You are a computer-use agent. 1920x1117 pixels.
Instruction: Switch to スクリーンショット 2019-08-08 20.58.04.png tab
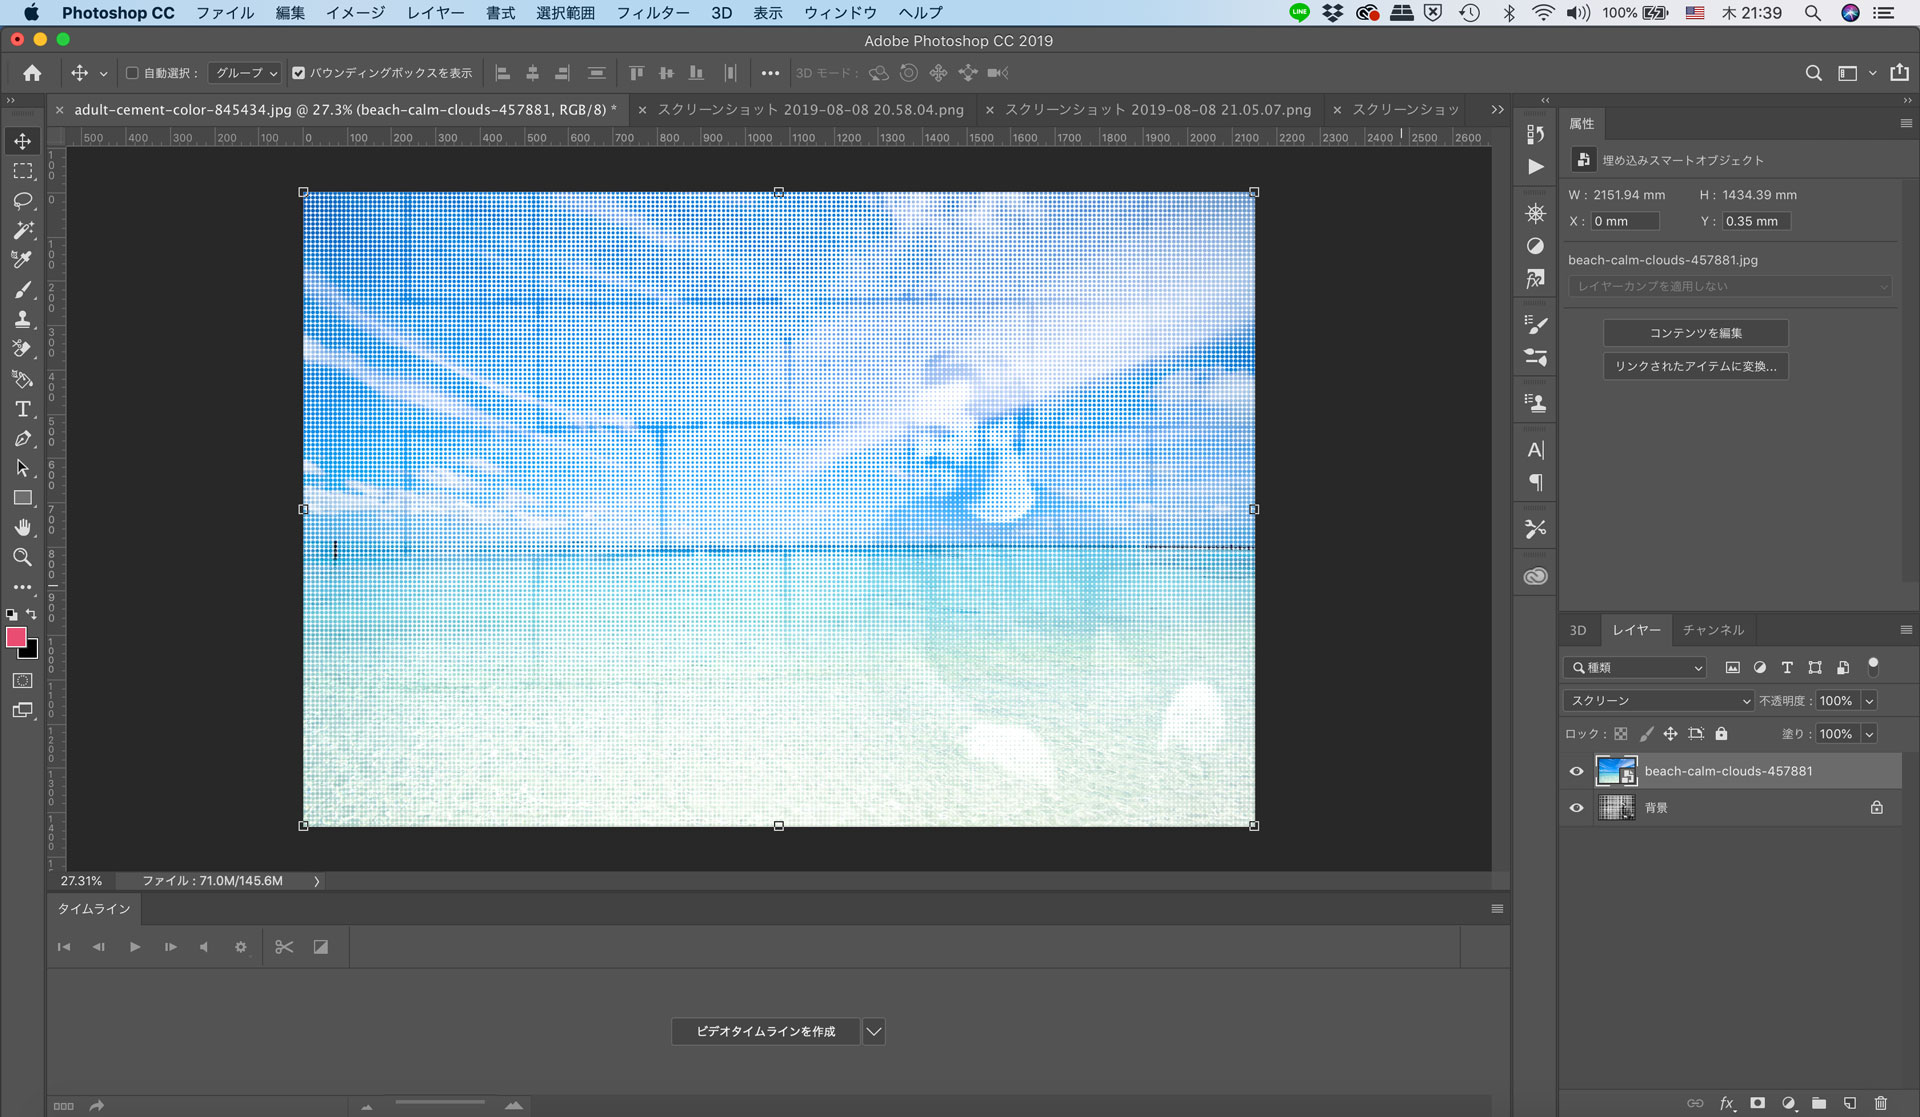810,110
